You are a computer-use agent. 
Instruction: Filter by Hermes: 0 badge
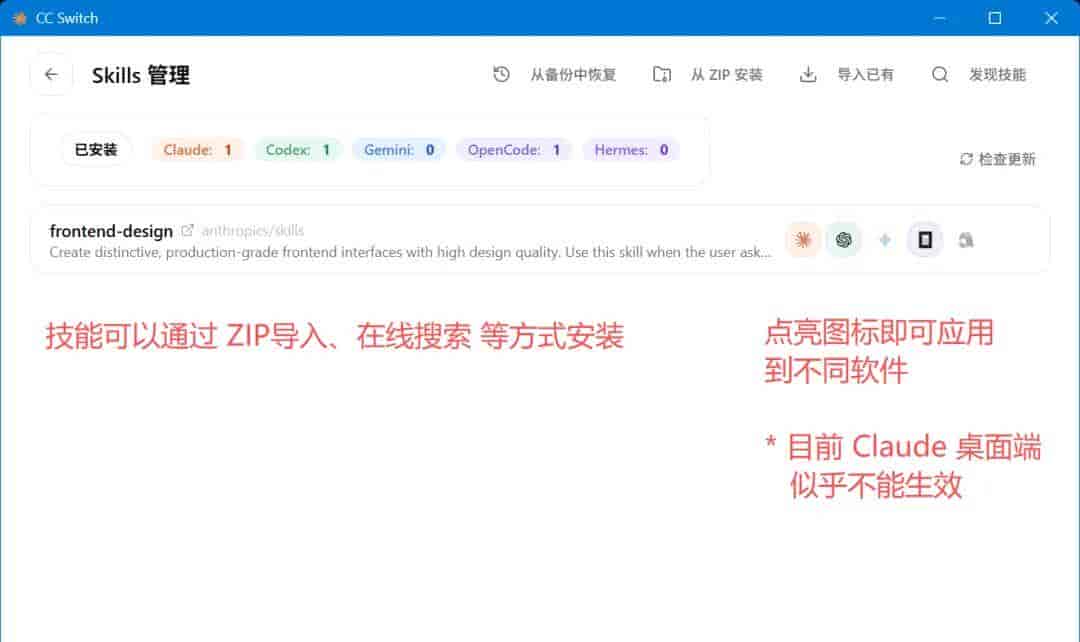pyautogui.click(x=632, y=149)
